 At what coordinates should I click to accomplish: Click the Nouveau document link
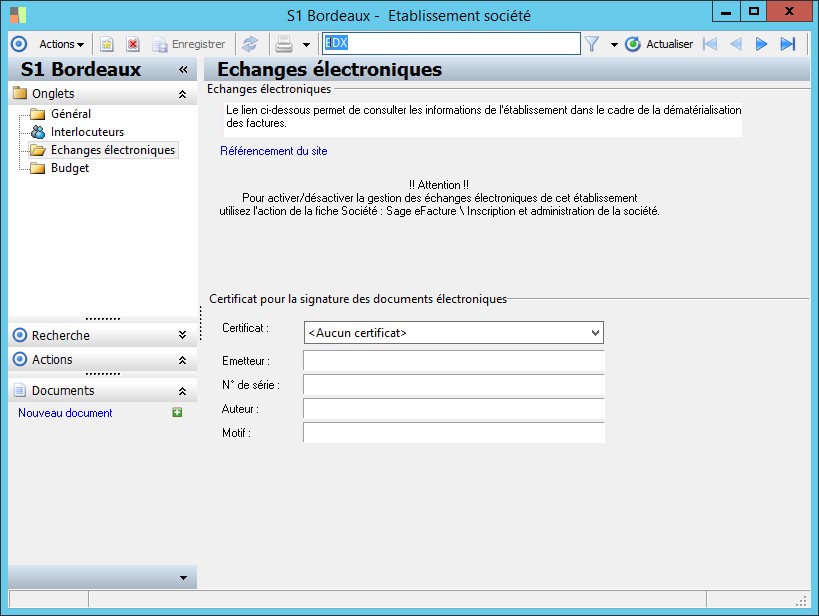(65, 413)
